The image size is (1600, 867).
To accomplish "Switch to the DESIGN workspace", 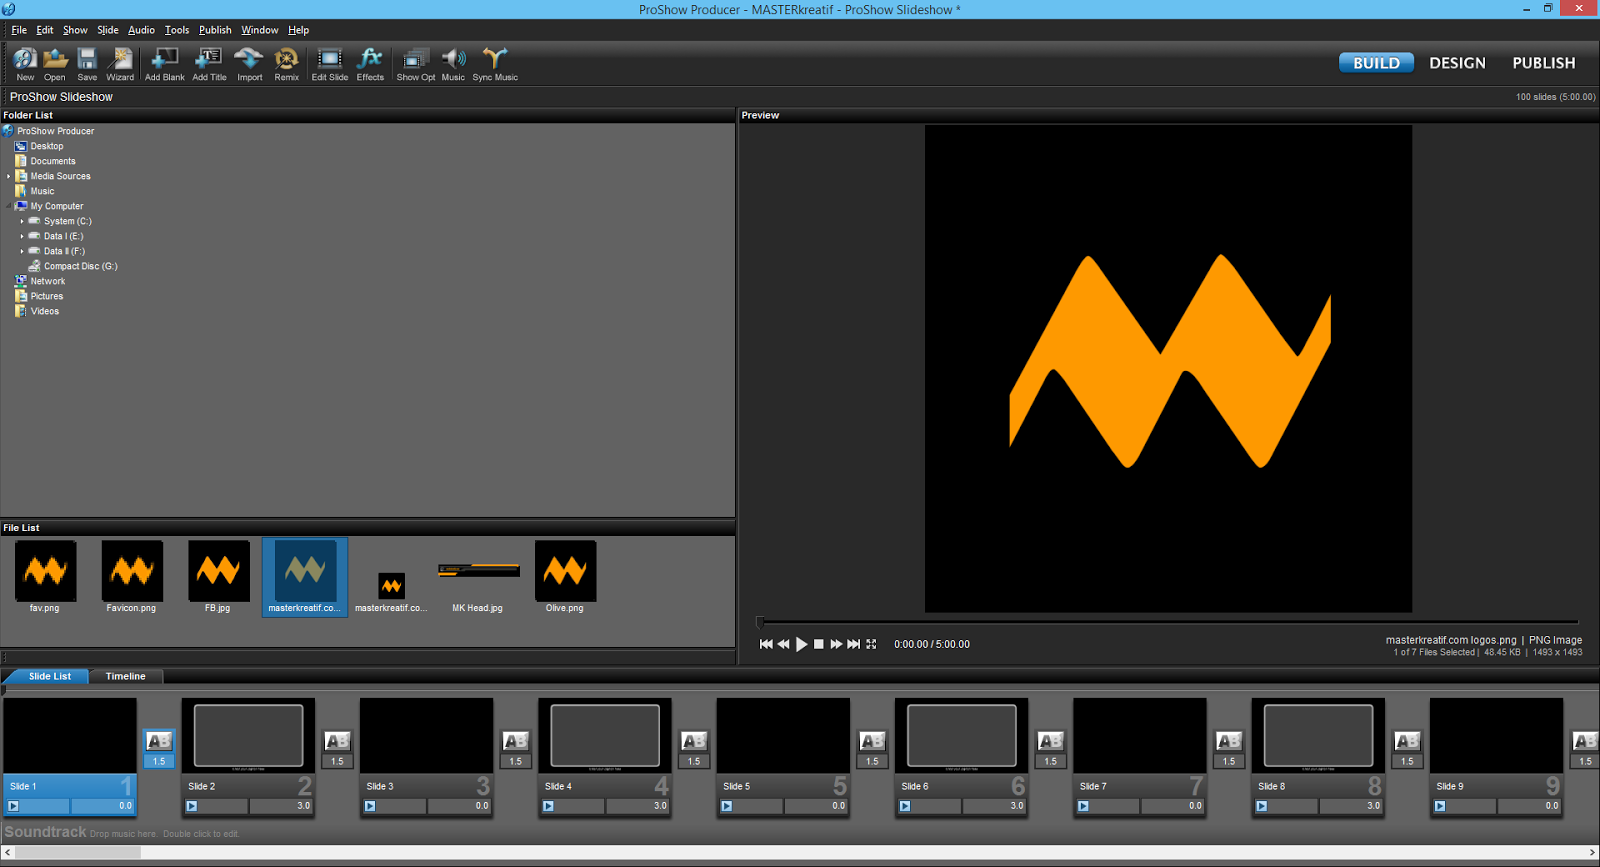I will coord(1457,63).
